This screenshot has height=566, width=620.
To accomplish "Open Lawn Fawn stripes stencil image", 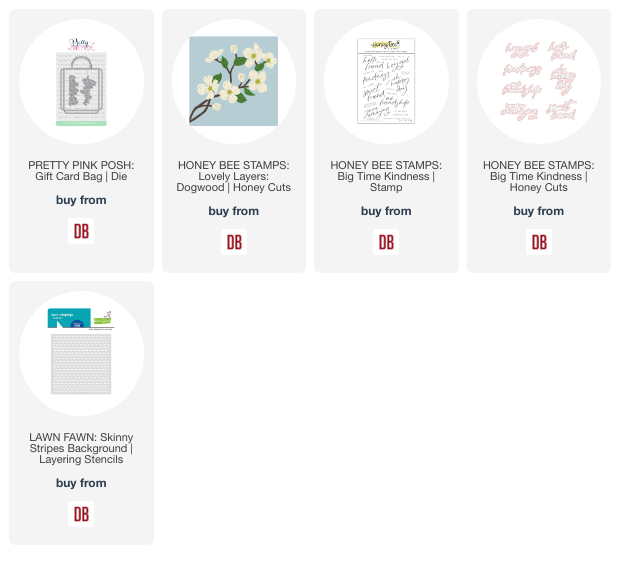I will pos(81,353).
